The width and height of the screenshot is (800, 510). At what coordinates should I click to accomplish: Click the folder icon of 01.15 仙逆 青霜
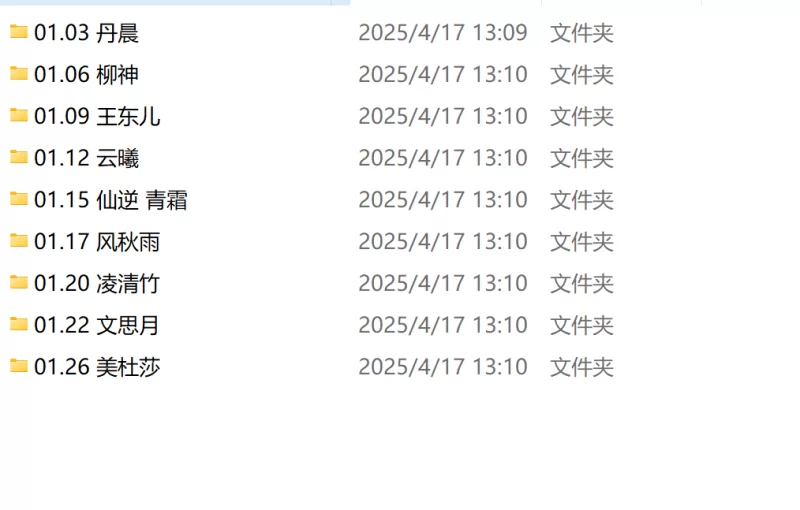pyautogui.click(x=19, y=199)
